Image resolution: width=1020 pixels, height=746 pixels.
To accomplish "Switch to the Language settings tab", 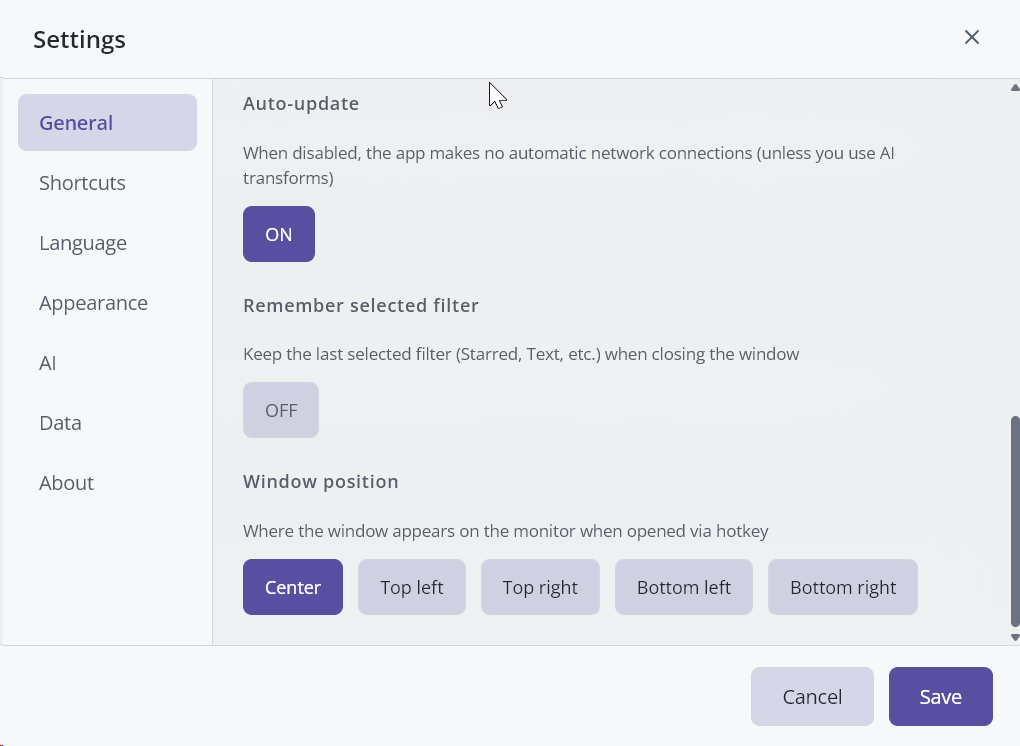I will 83,243.
